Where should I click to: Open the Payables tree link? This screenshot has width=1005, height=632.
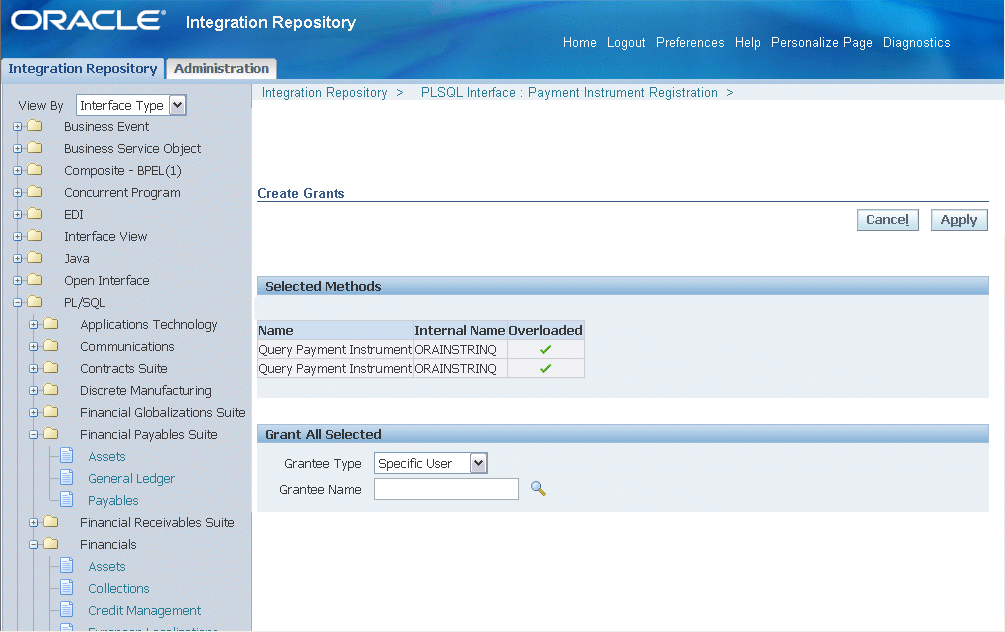(x=113, y=500)
